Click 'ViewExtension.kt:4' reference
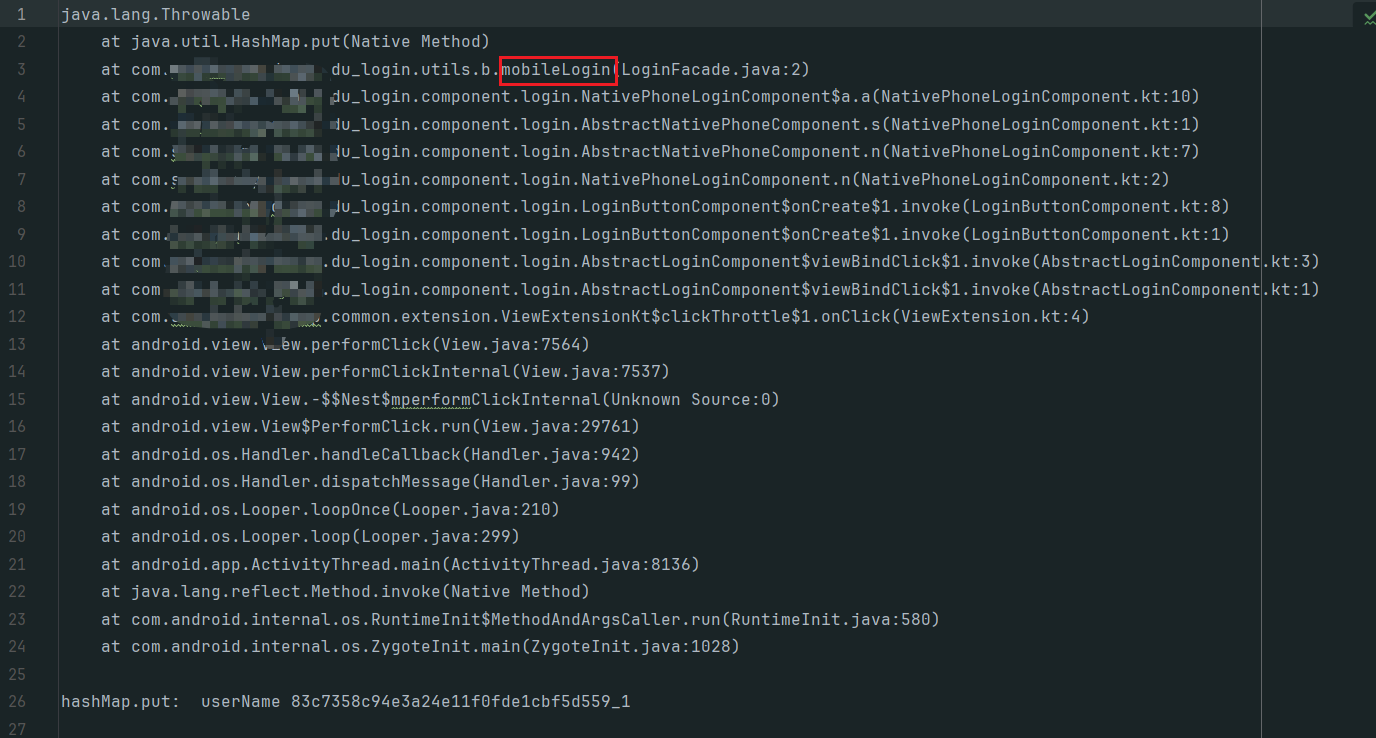This screenshot has width=1376, height=738. coord(990,317)
